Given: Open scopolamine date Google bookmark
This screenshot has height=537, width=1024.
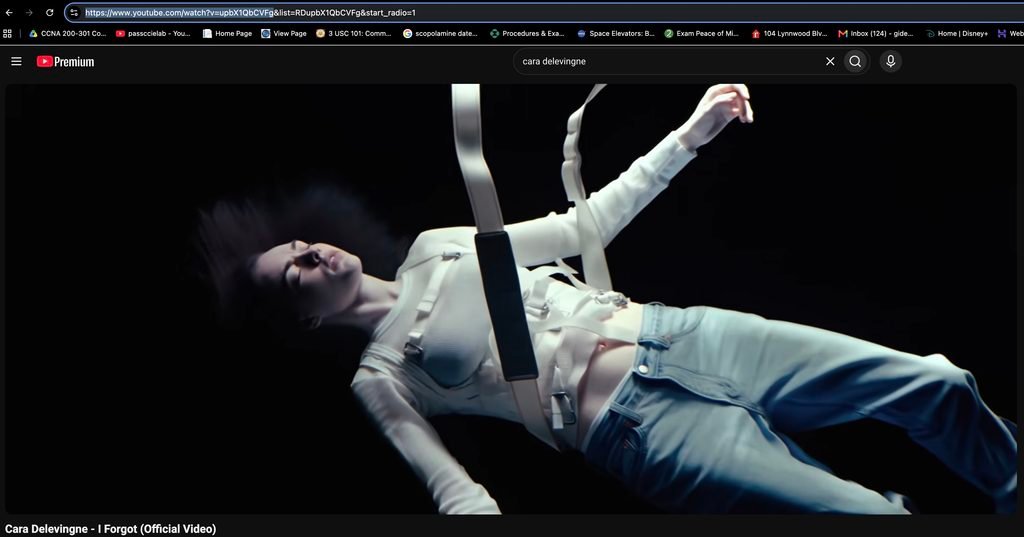Looking at the screenshot, I should tap(441, 33).
